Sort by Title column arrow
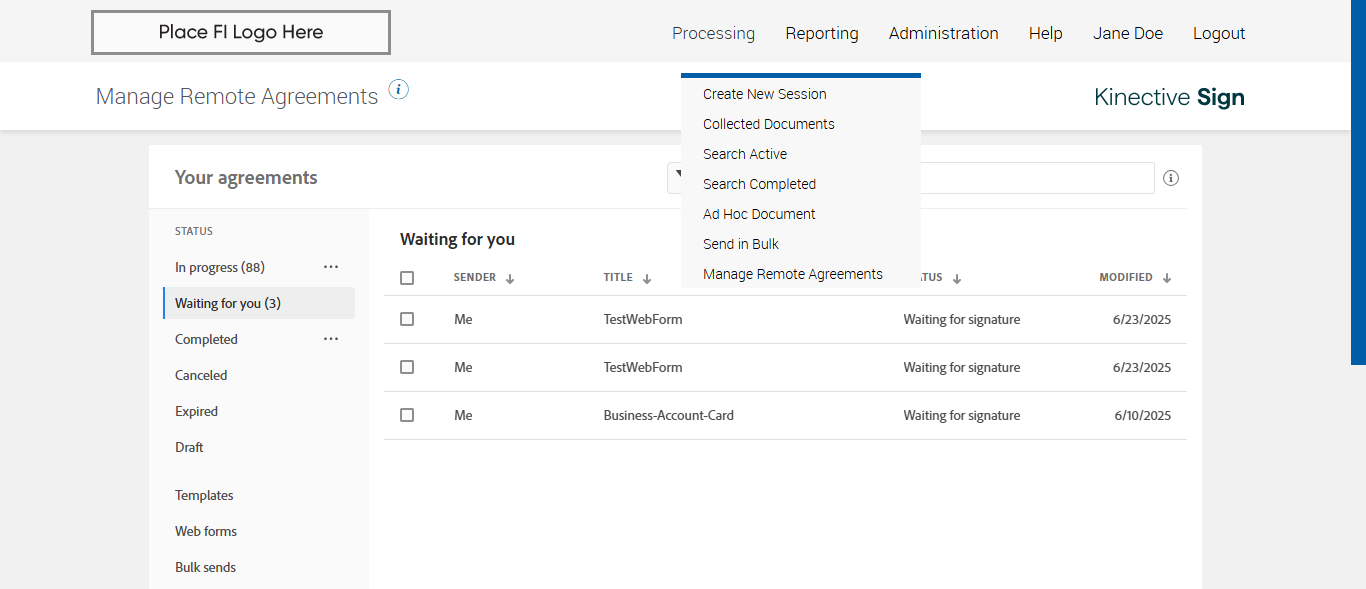The image size is (1366, 589). pyautogui.click(x=647, y=279)
